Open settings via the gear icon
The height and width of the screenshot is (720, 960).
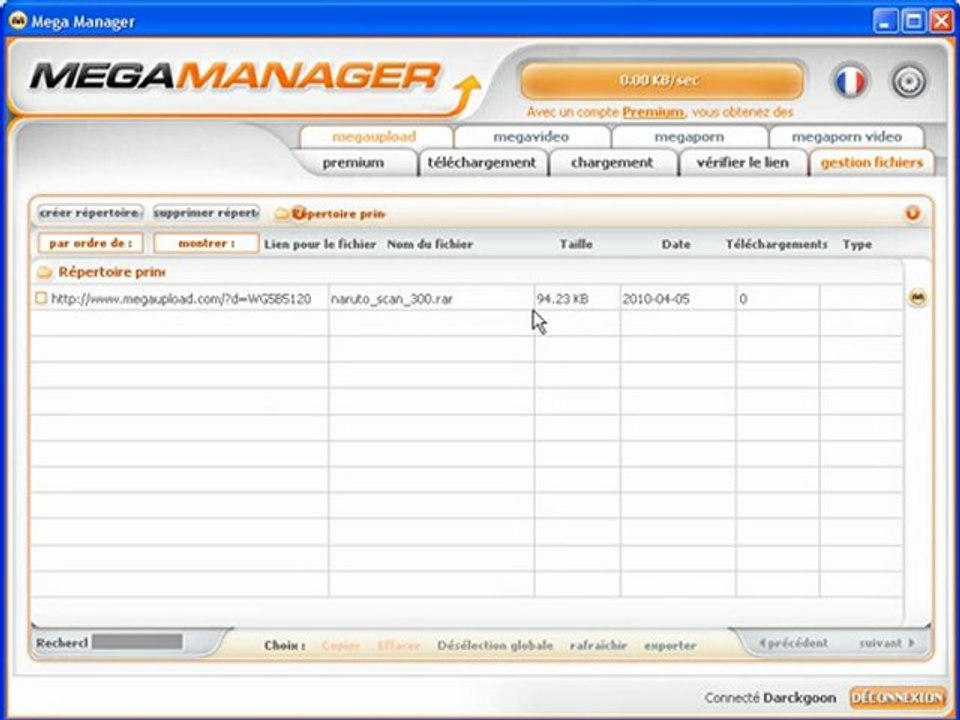tap(909, 81)
